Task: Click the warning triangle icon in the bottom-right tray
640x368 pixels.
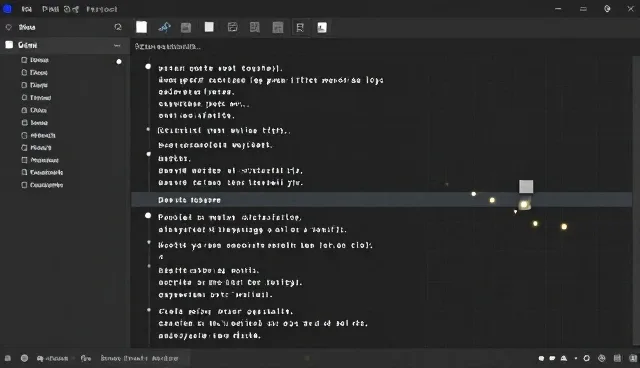Action: point(564,359)
